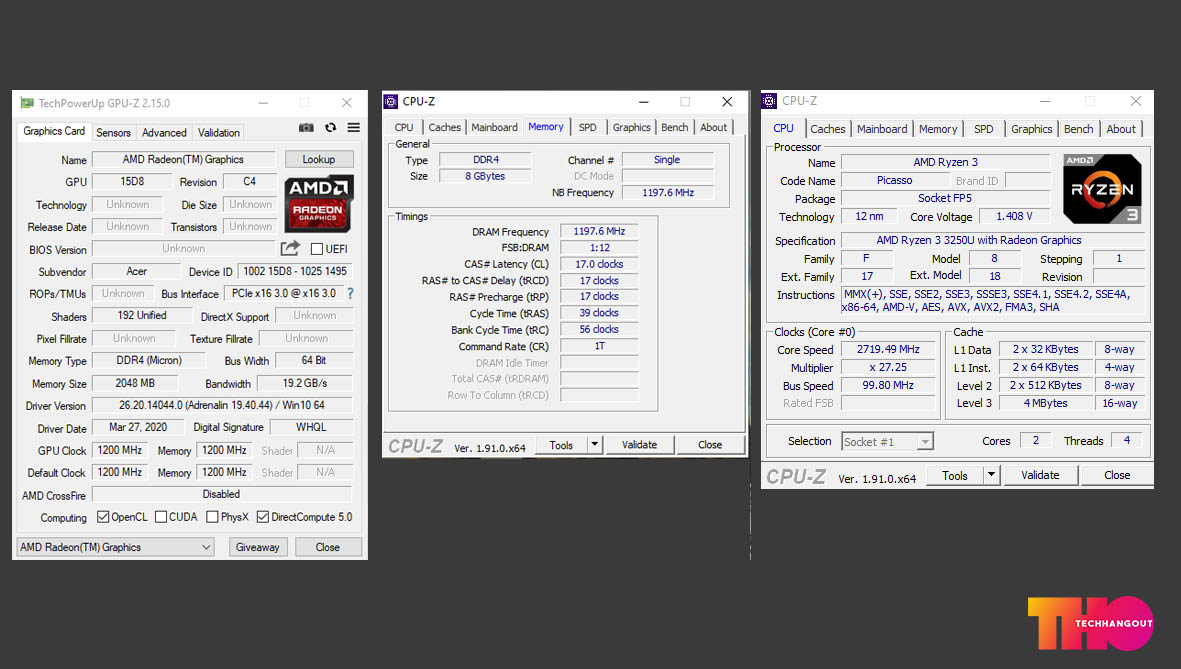
Task: Open Graphics tab in right CPU-Z window
Action: pyautogui.click(x=1032, y=129)
